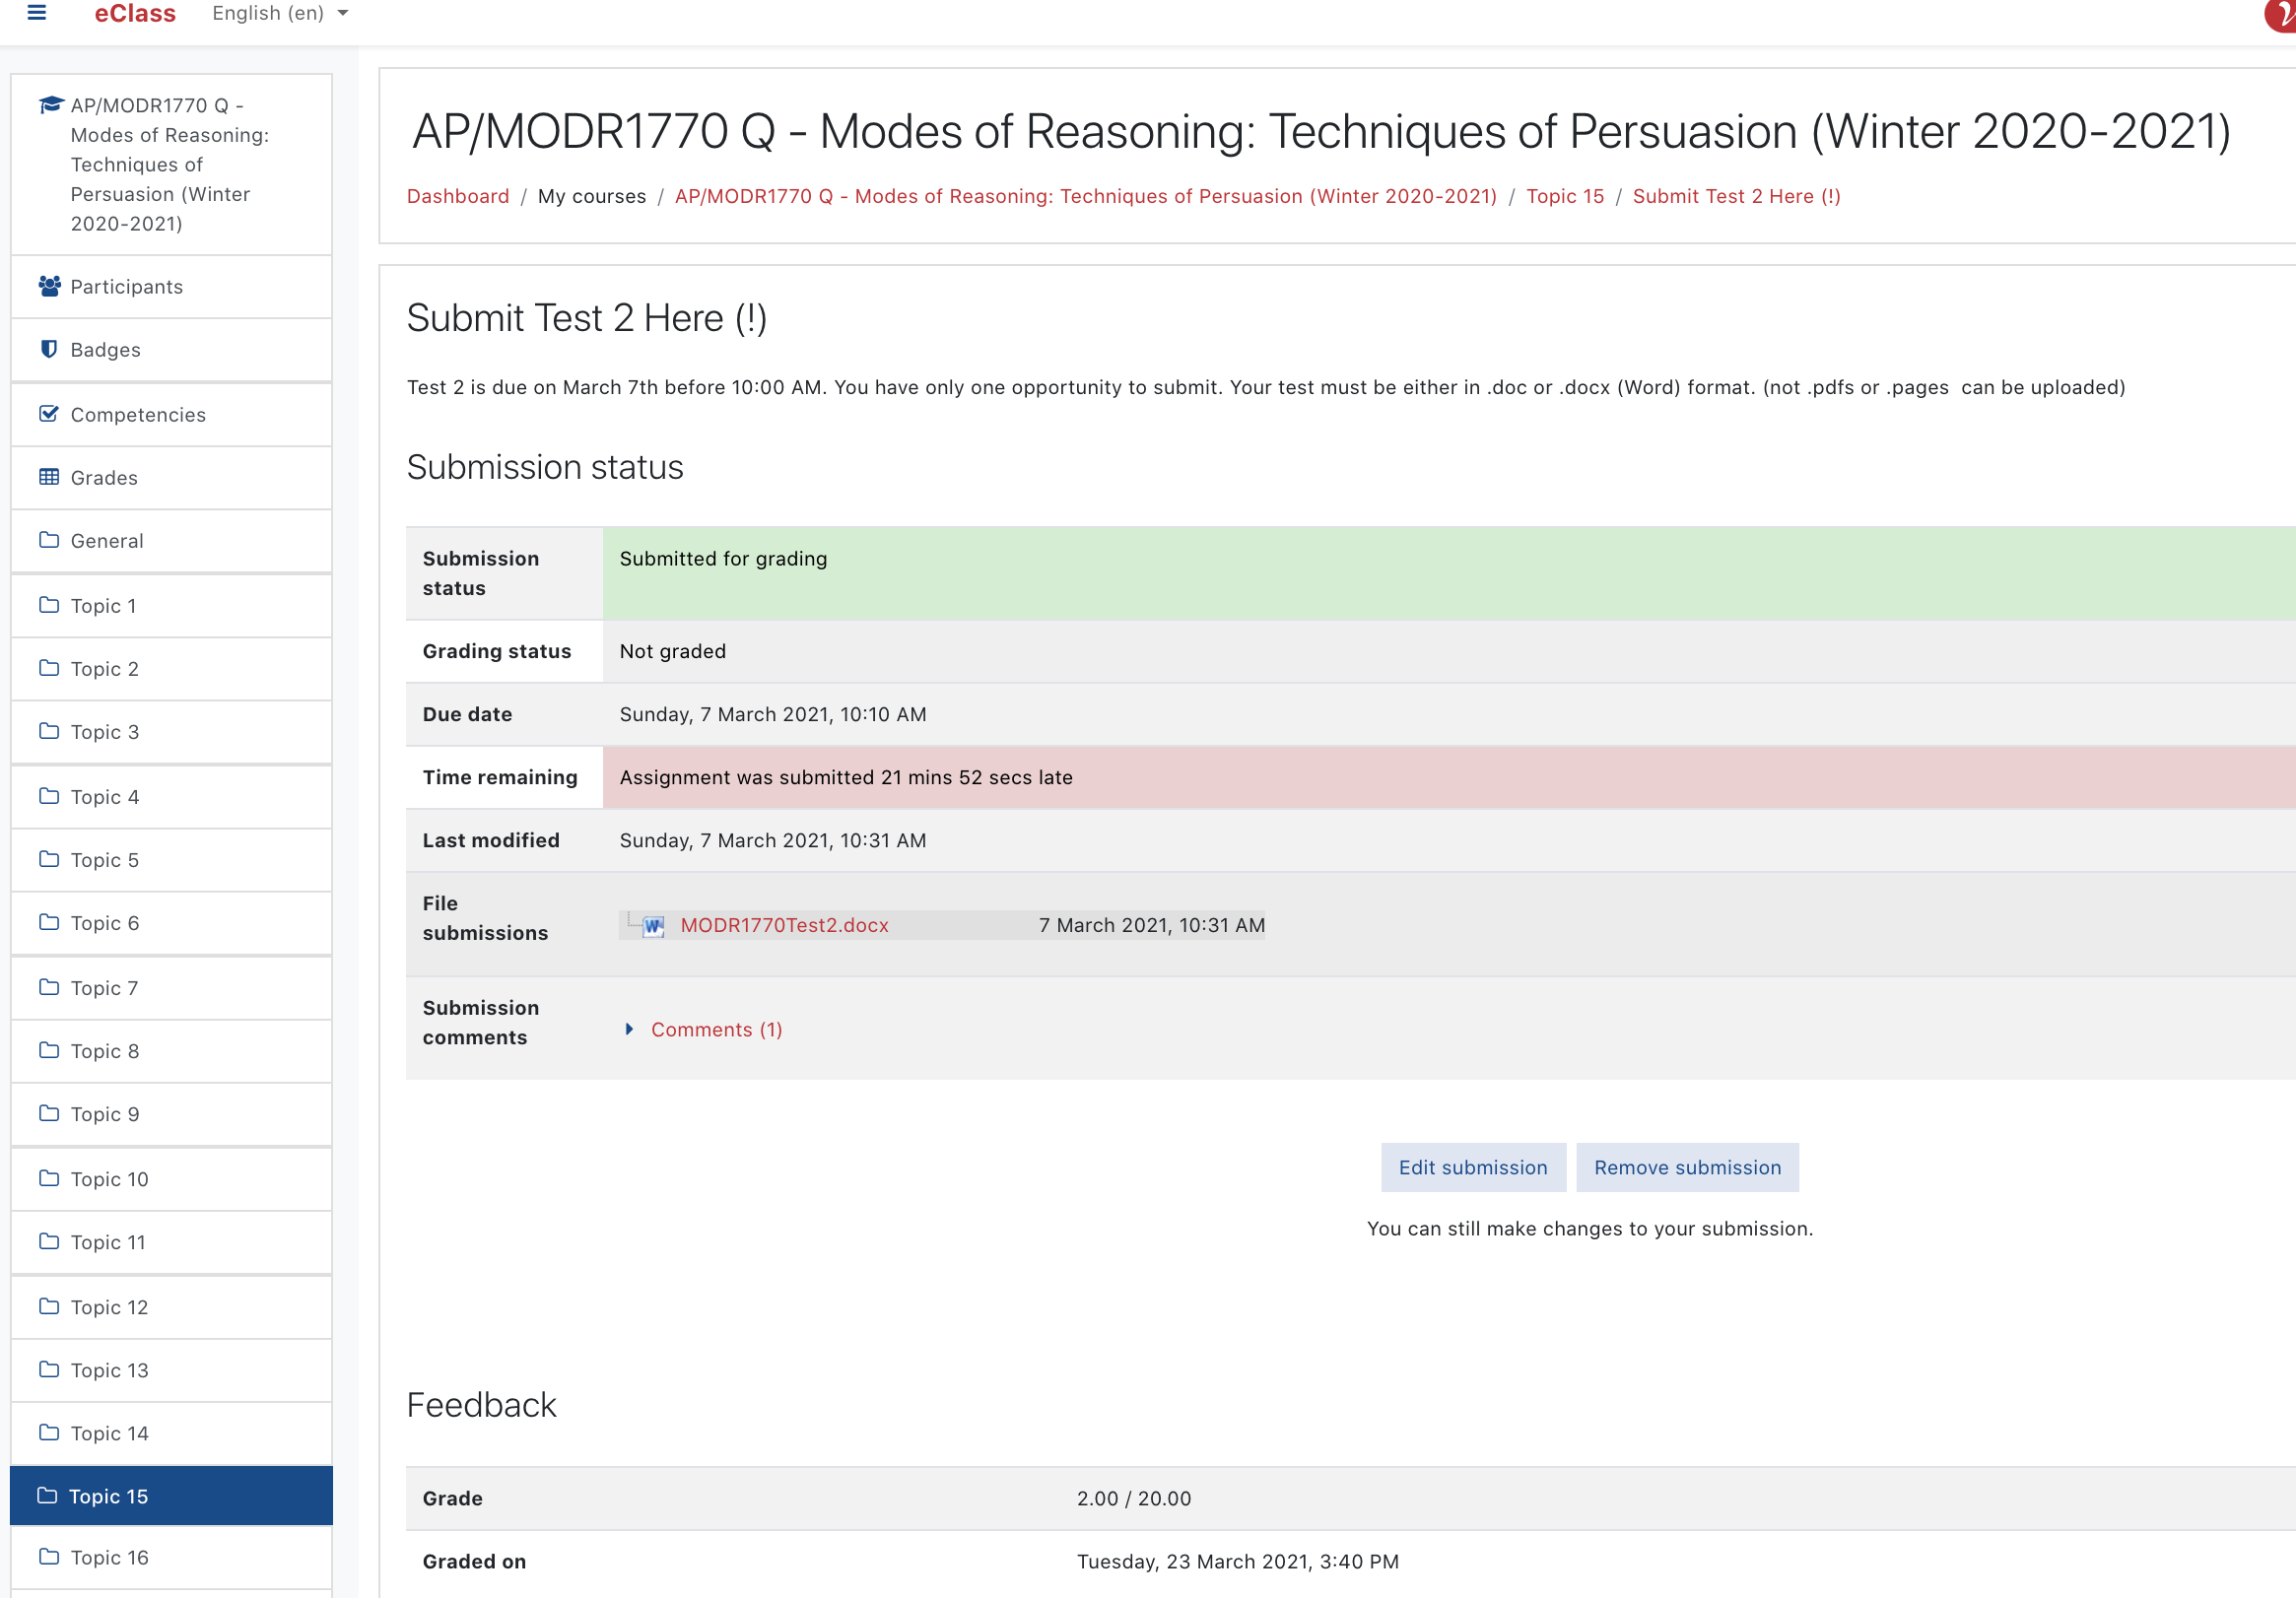Click the graduation cap course icon
The height and width of the screenshot is (1598, 2296).
(51, 105)
